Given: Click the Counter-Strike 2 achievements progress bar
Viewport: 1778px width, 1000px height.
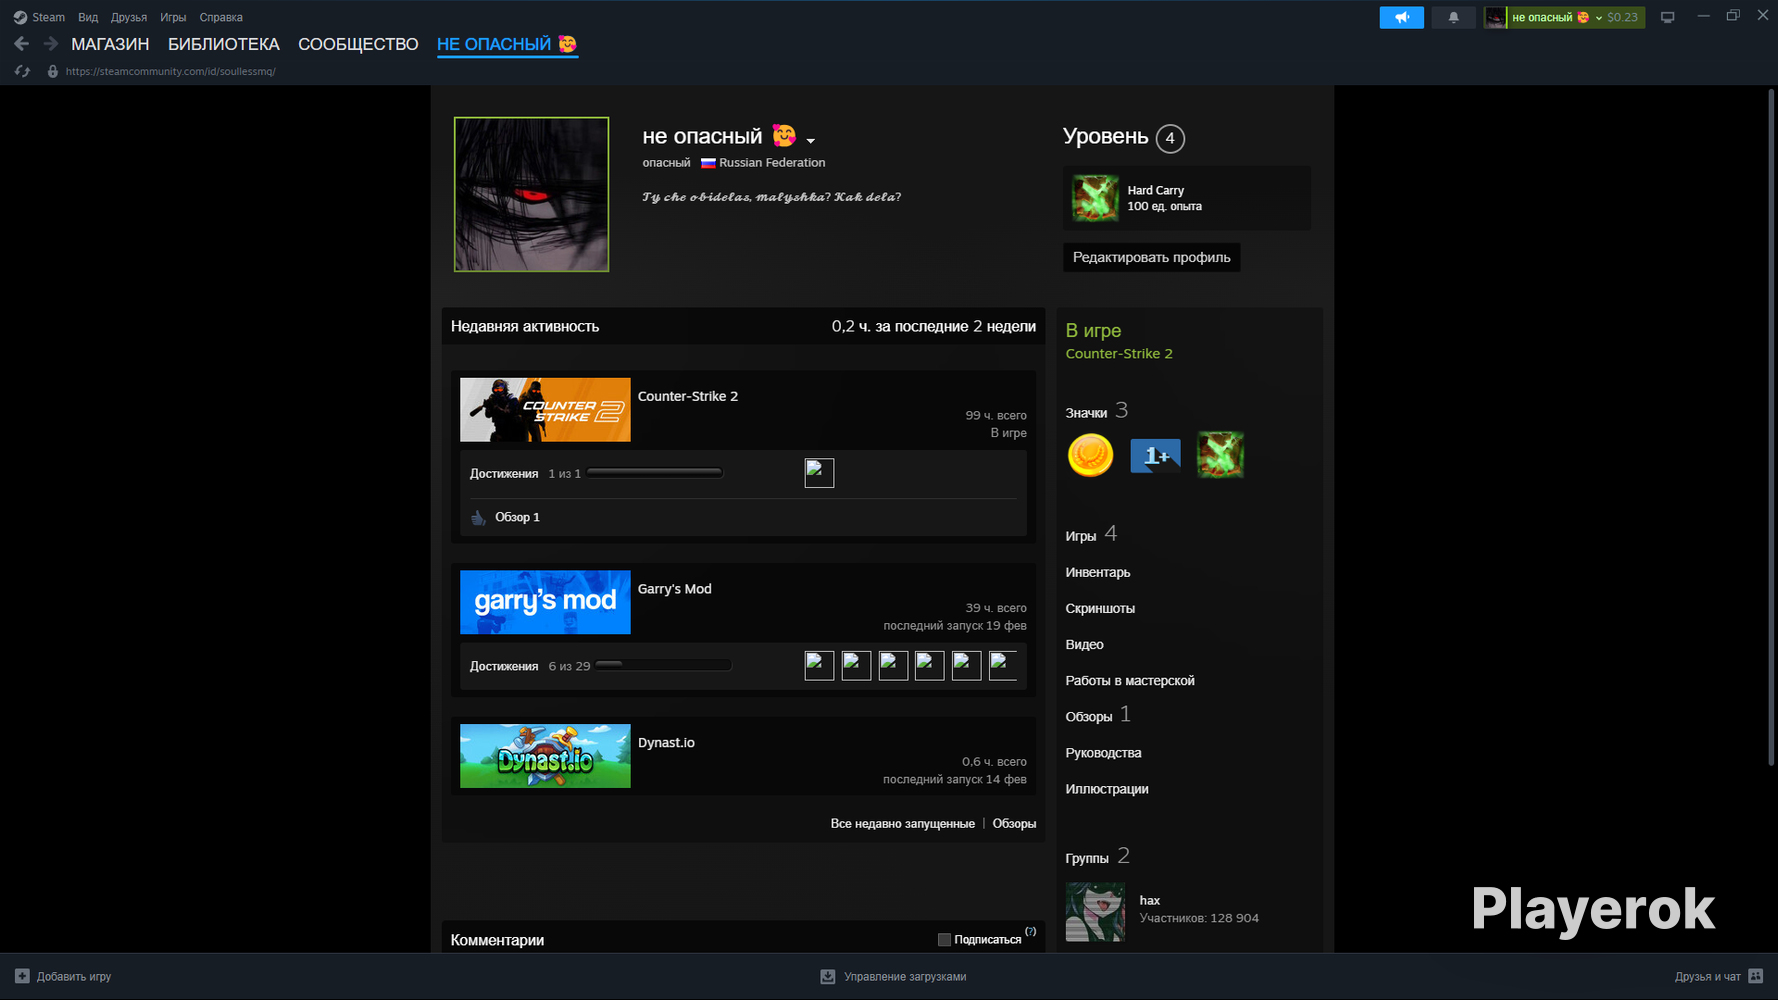Looking at the screenshot, I should coord(655,473).
